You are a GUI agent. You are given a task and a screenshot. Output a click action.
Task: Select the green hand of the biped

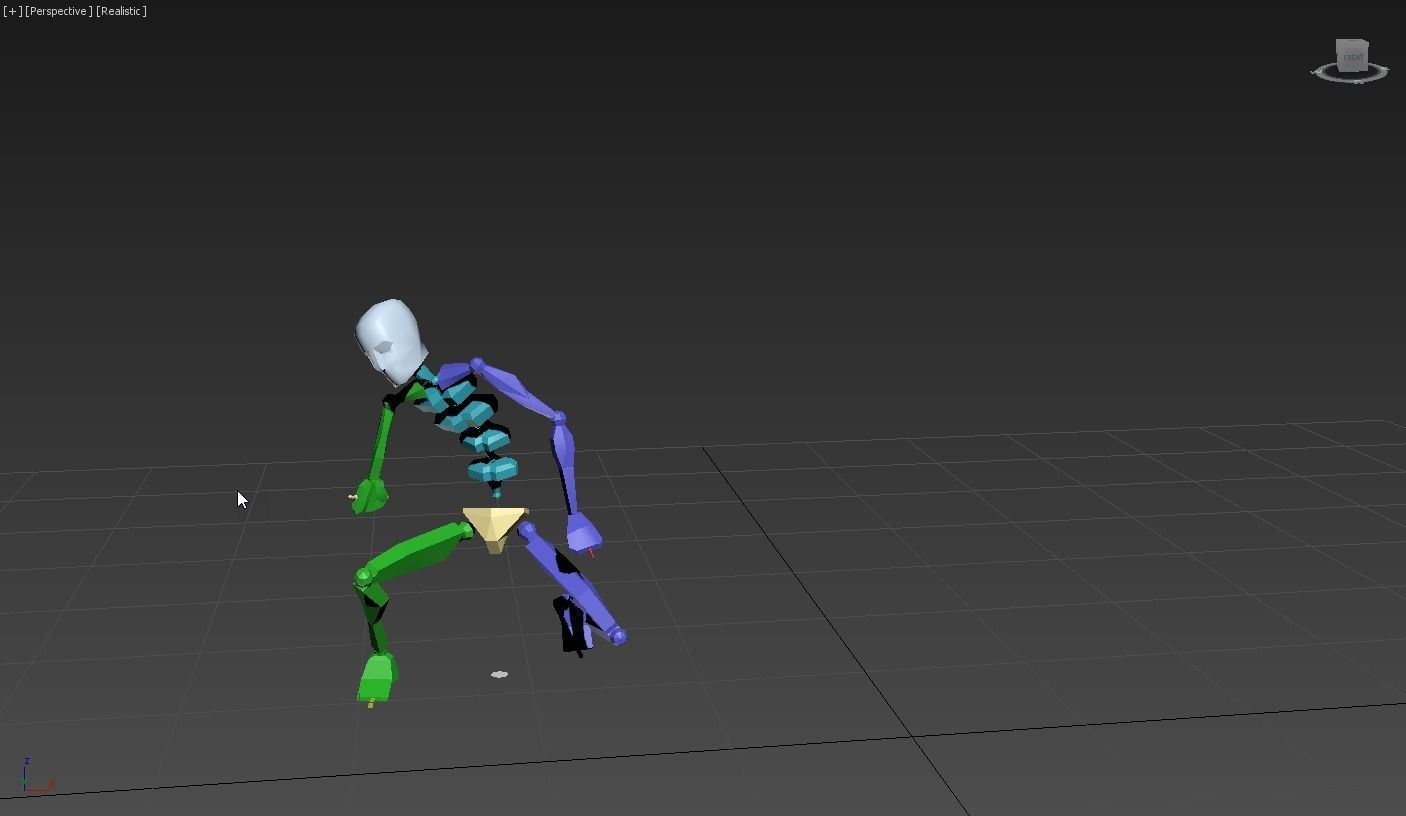point(369,495)
